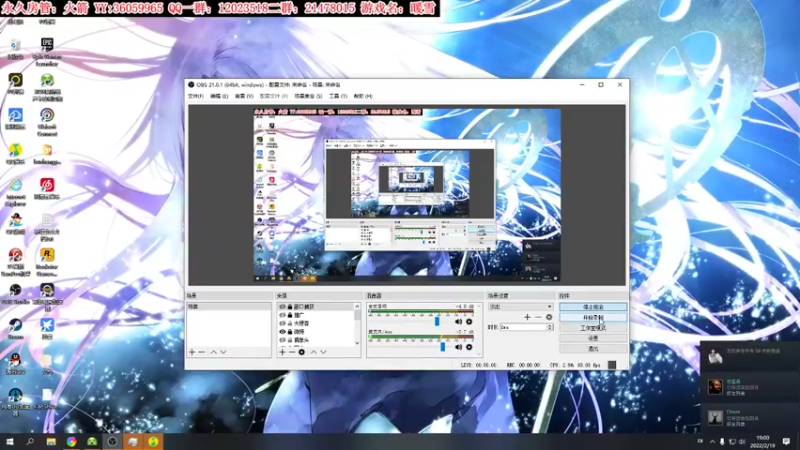Viewport: 800px width, 450px height.
Task: Toggle lock of 摄像头 source
Action: [x=290, y=340]
